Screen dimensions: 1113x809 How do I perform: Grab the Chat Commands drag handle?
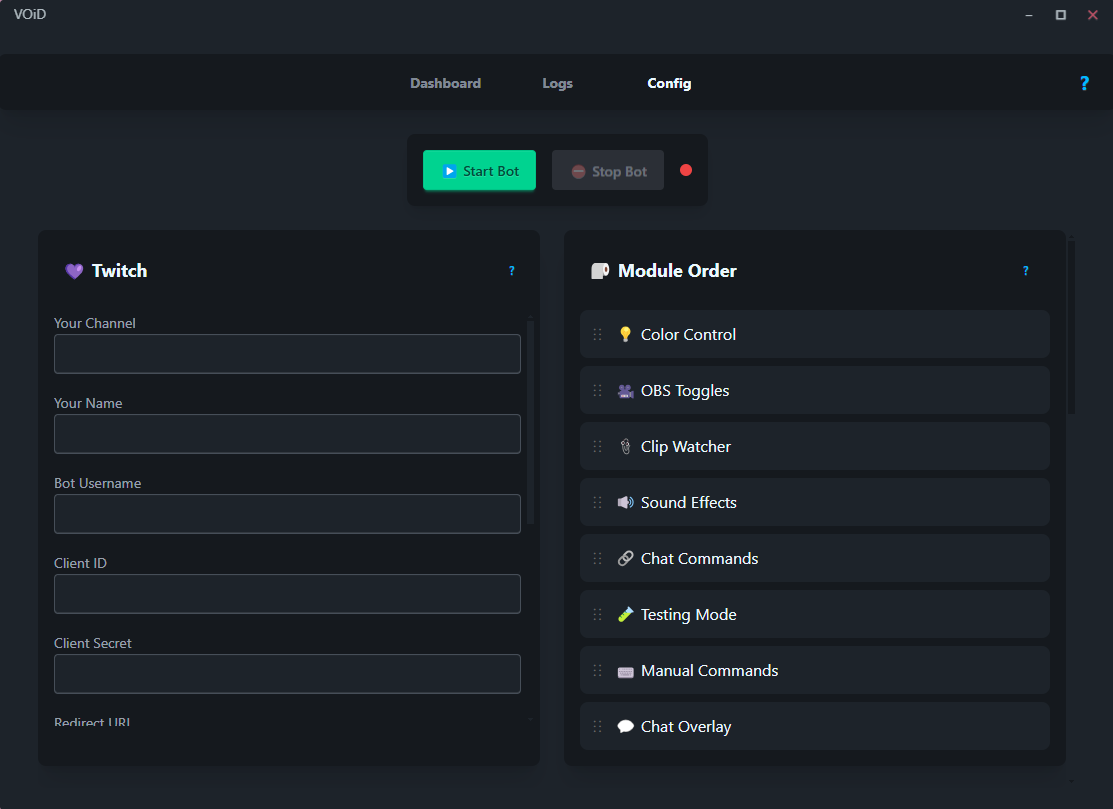(x=598, y=558)
